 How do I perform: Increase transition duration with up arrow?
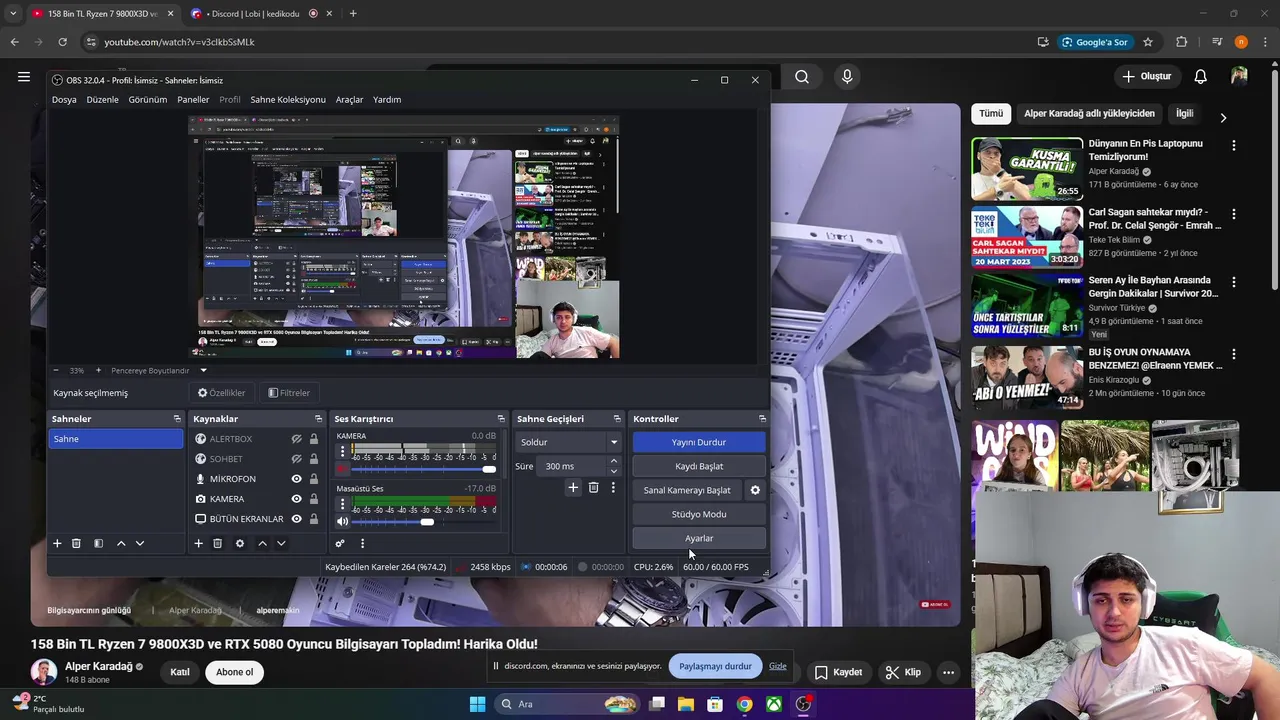coord(613,462)
